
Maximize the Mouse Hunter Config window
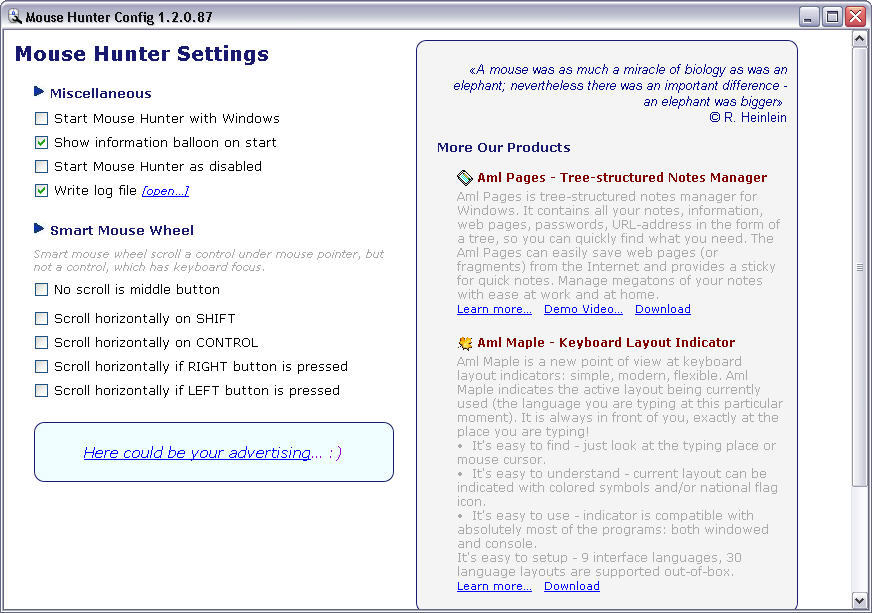click(x=833, y=17)
